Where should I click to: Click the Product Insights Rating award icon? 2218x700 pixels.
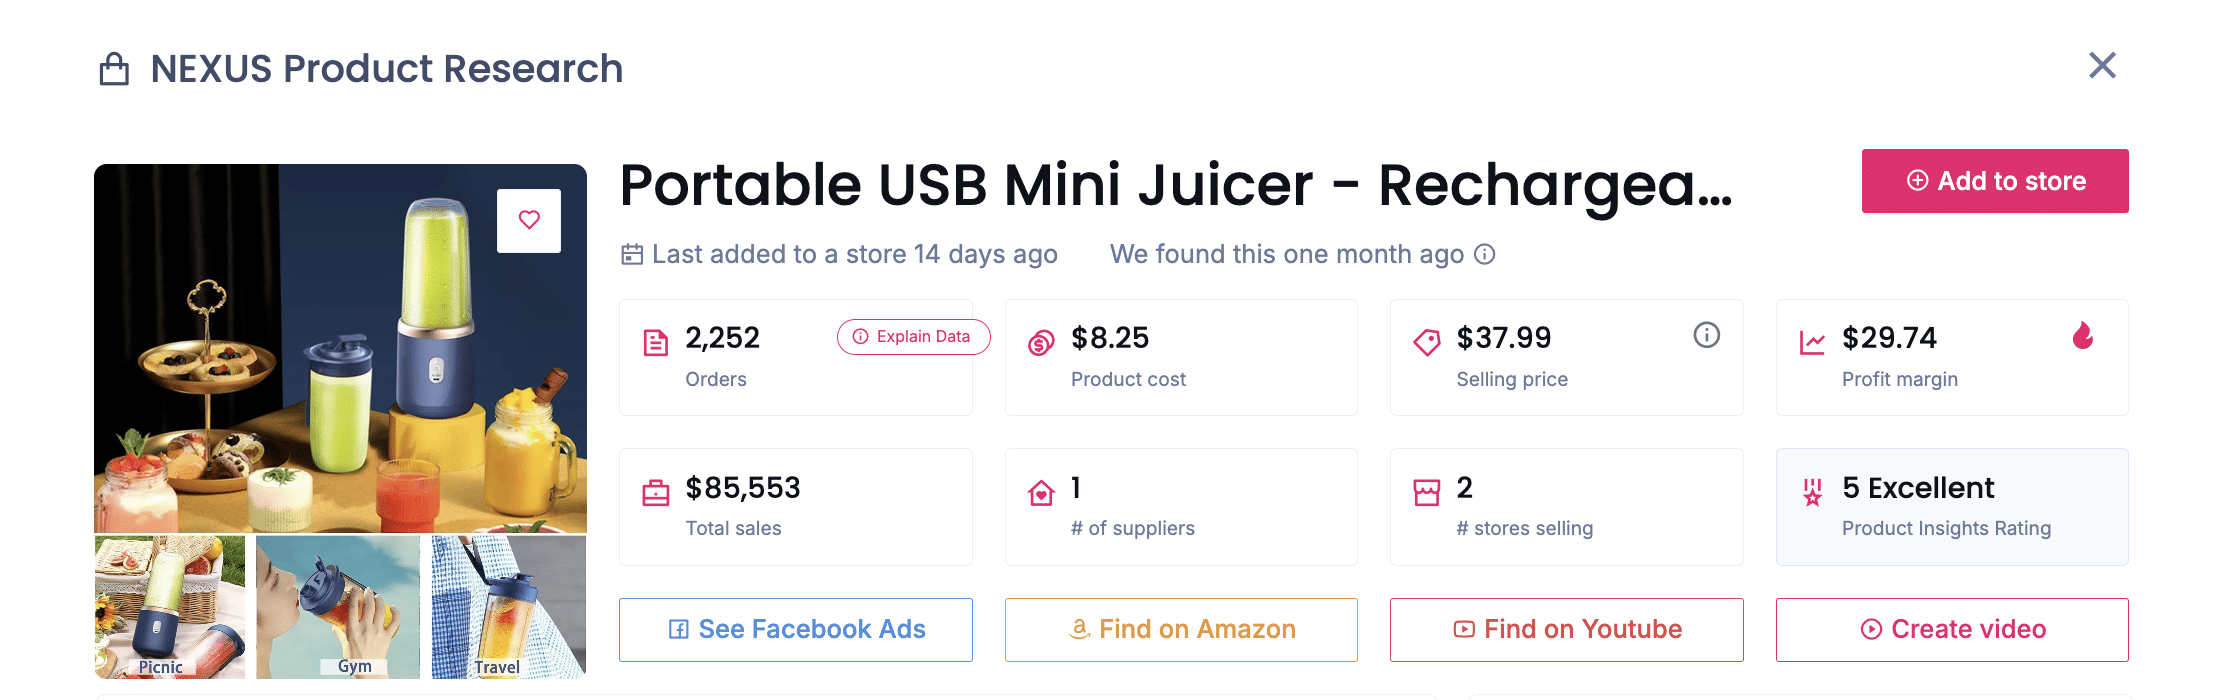1811,494
